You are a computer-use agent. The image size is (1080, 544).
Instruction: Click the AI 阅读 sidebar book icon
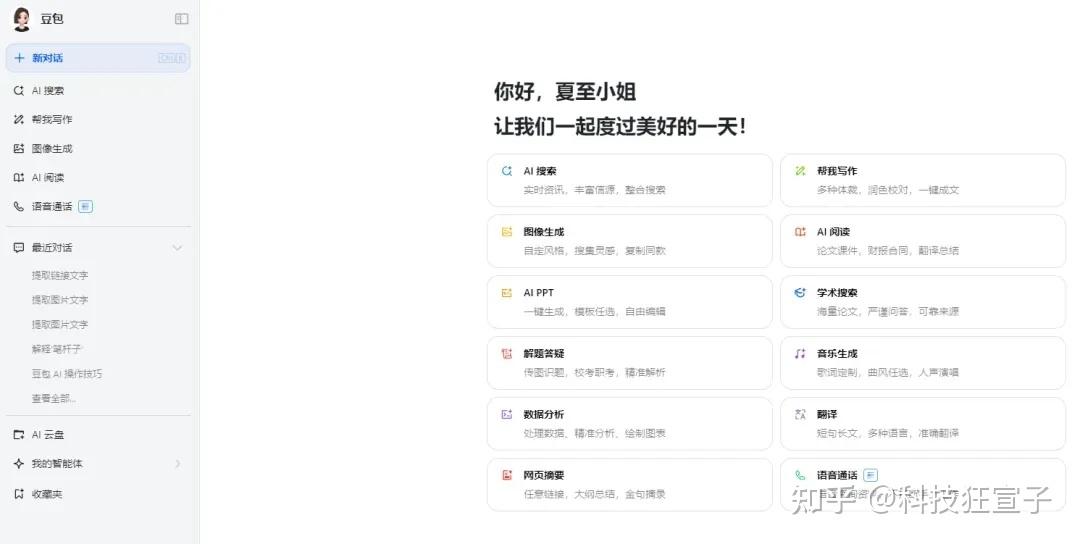pyautogui.click(x=19, y=177)
